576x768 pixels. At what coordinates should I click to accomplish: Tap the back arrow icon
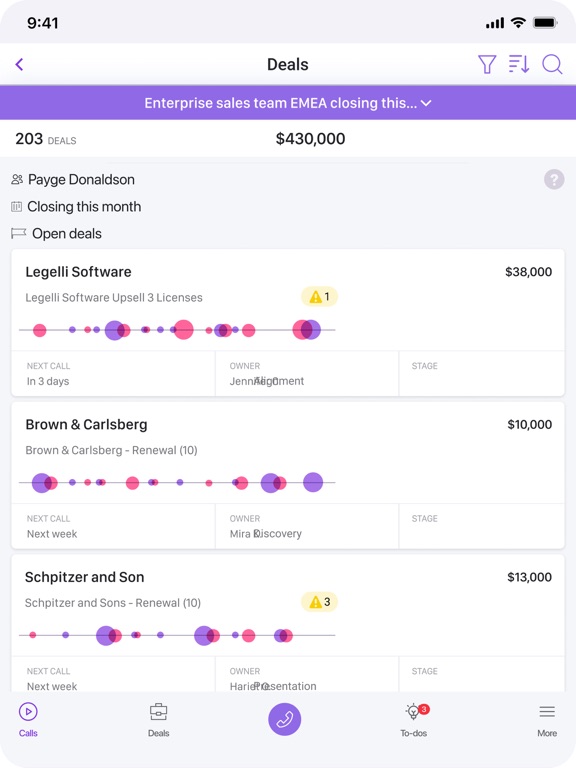(x=20, y=64)
